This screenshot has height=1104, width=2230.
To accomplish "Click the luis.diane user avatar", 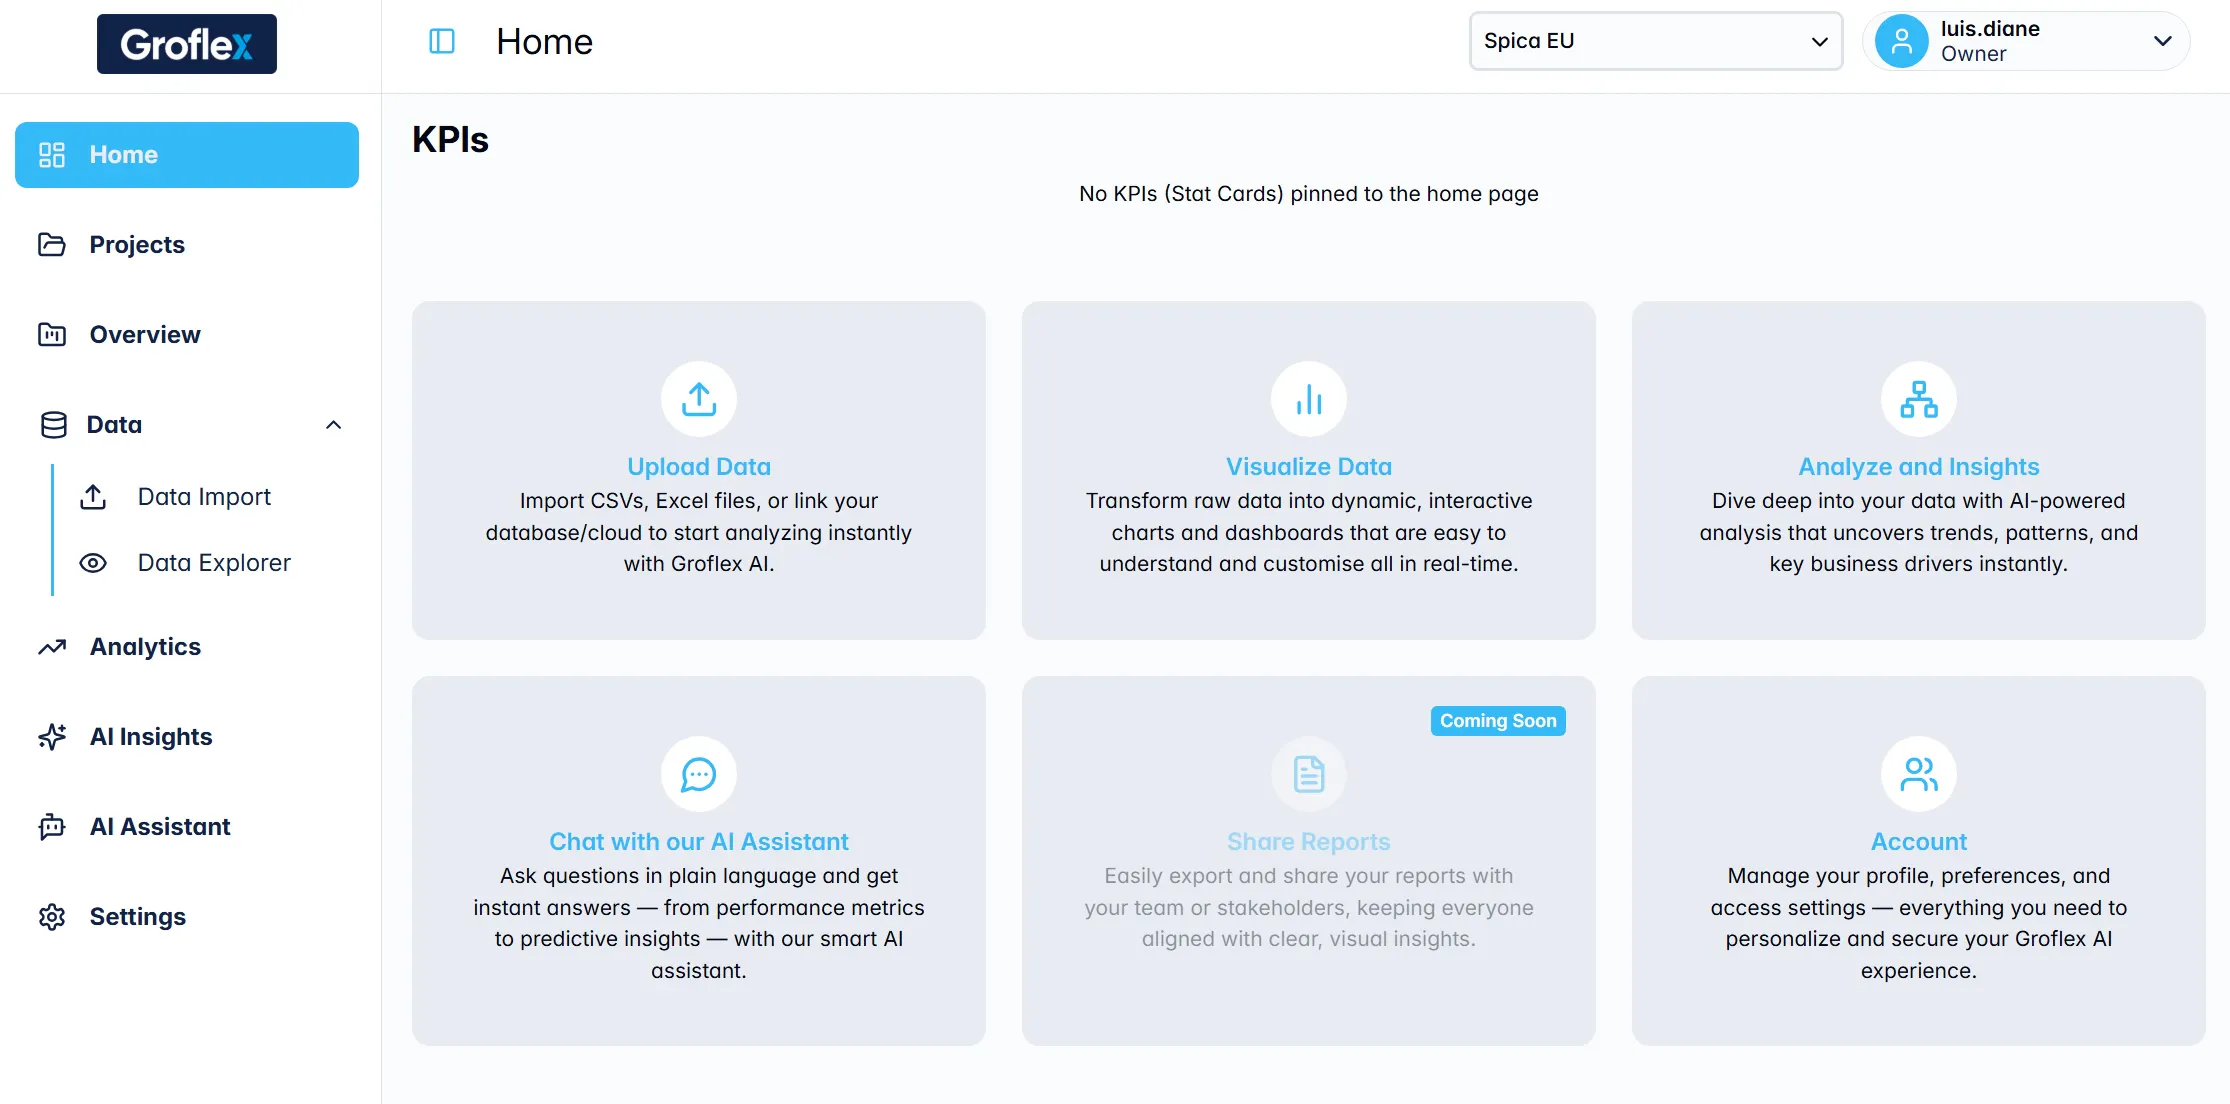I will coord(1902,41).
